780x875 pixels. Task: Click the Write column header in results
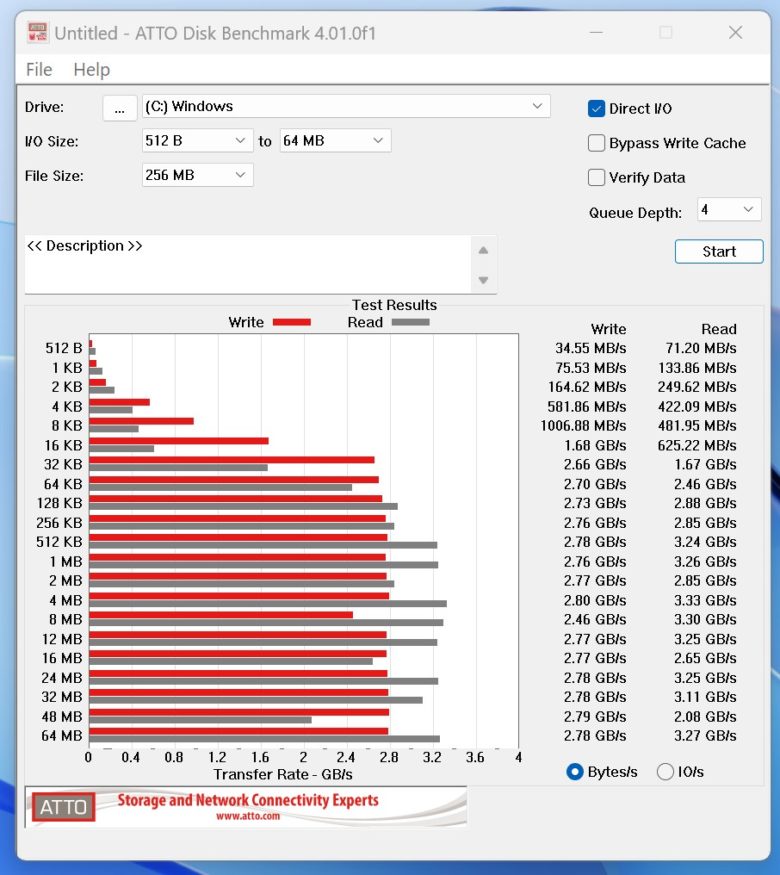point(609,329)
